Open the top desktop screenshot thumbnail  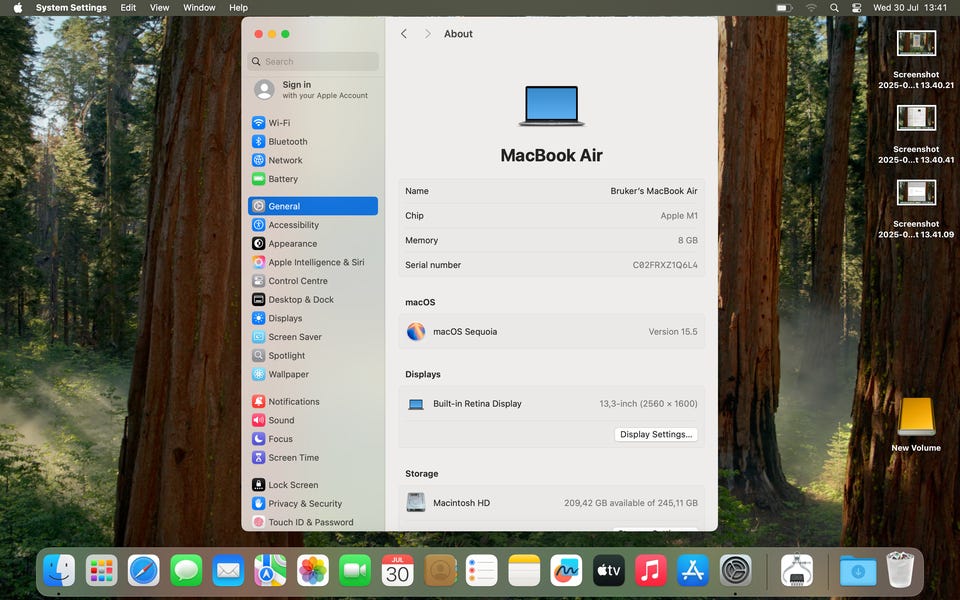[916, 43]
